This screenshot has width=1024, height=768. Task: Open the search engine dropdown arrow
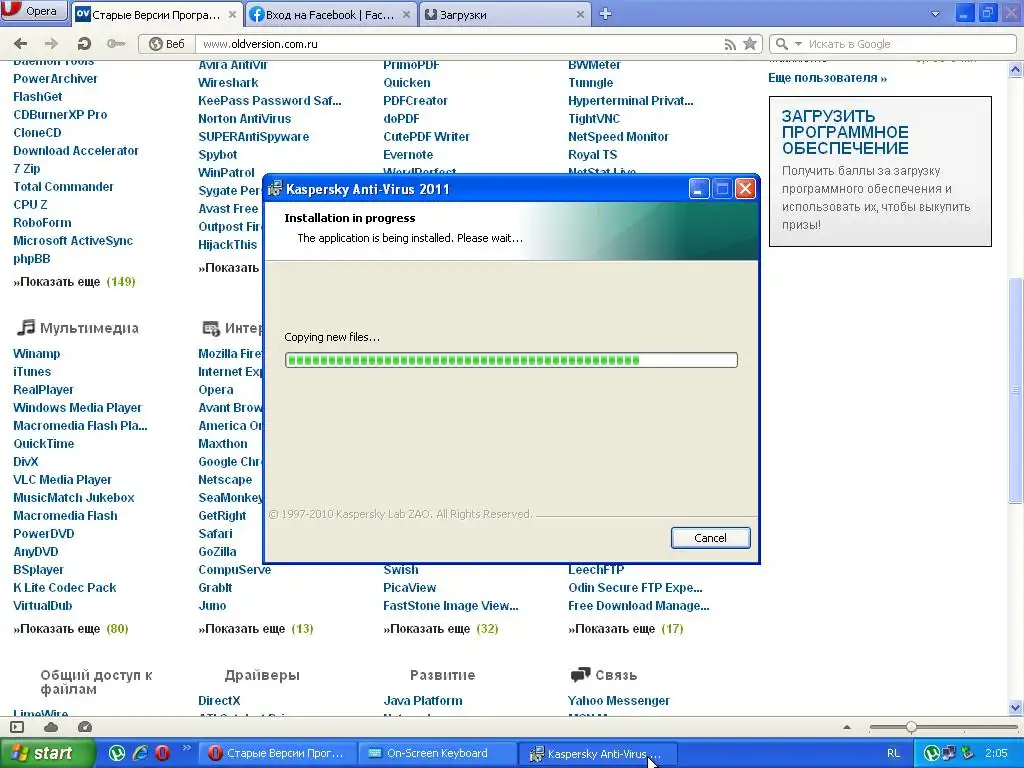(x=798, y=44)
